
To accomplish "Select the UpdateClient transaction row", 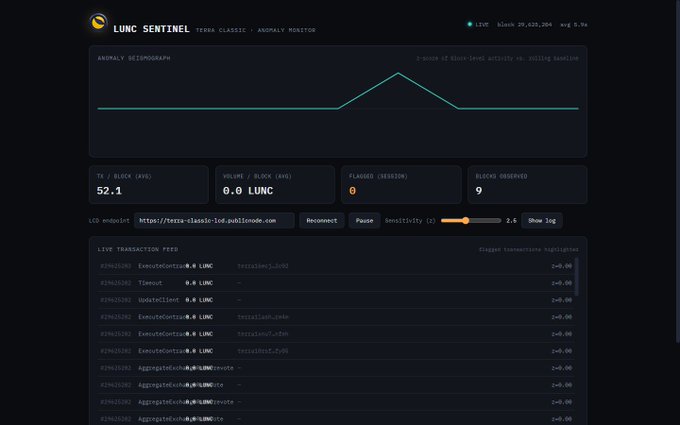I will pyautogui.click(x=336, y=300).
